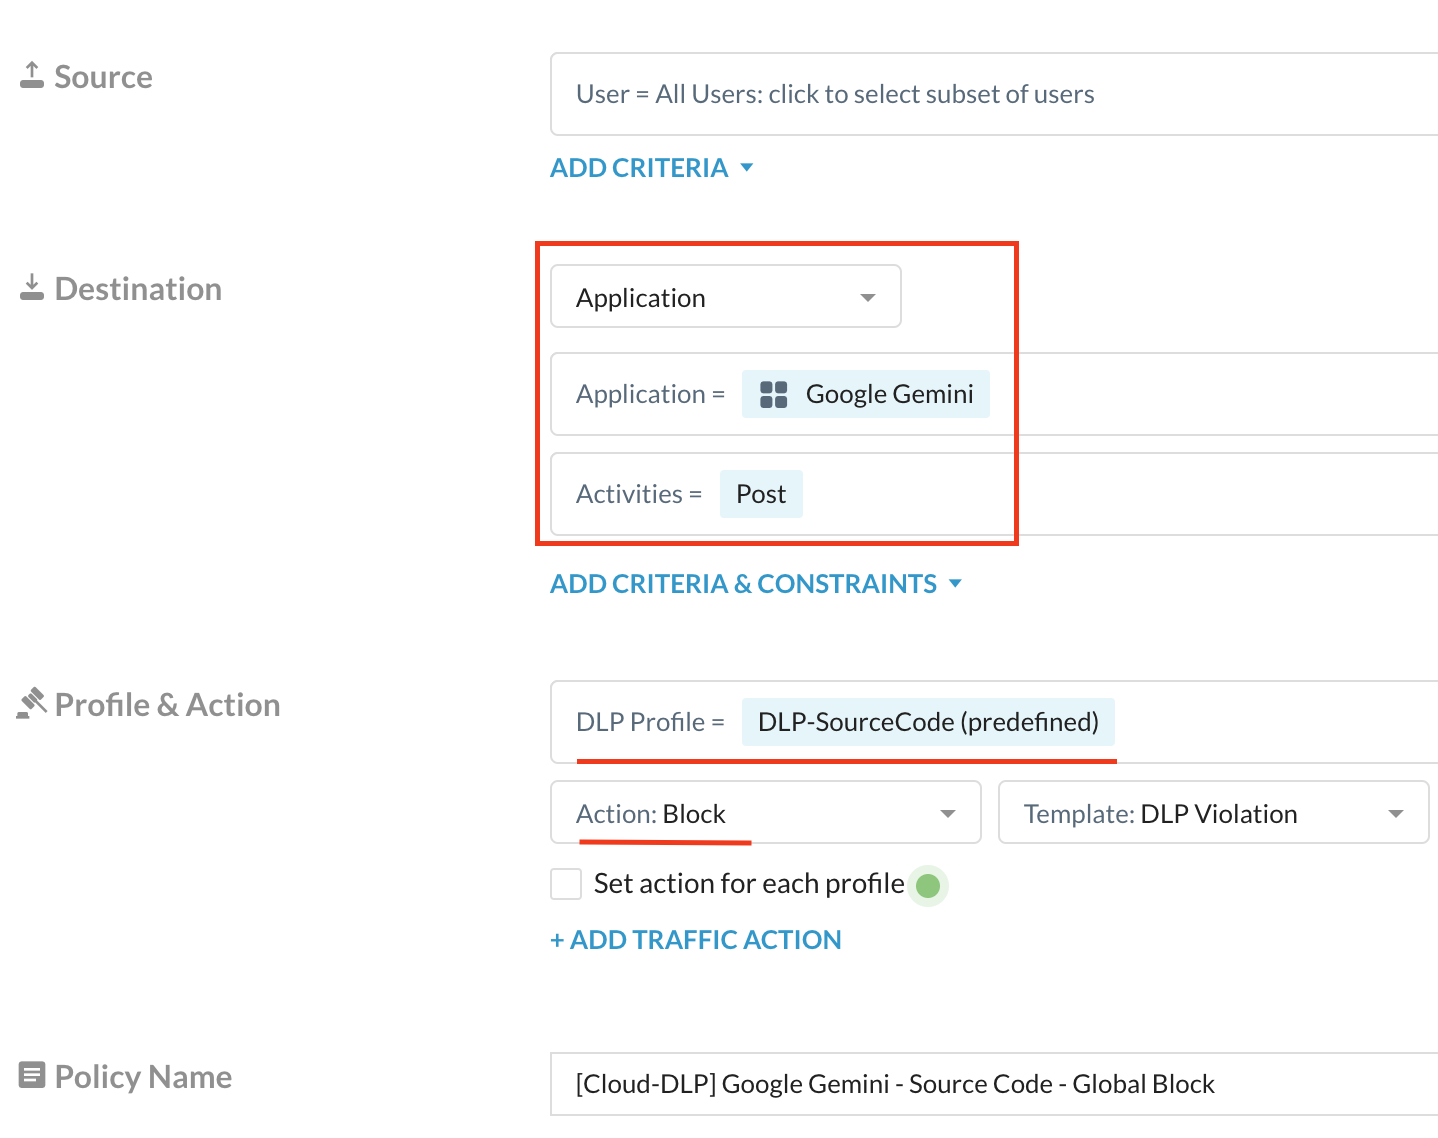Click the Source section heading
The width and height of the screenshot is (1438, 1138).
[103, 77]
